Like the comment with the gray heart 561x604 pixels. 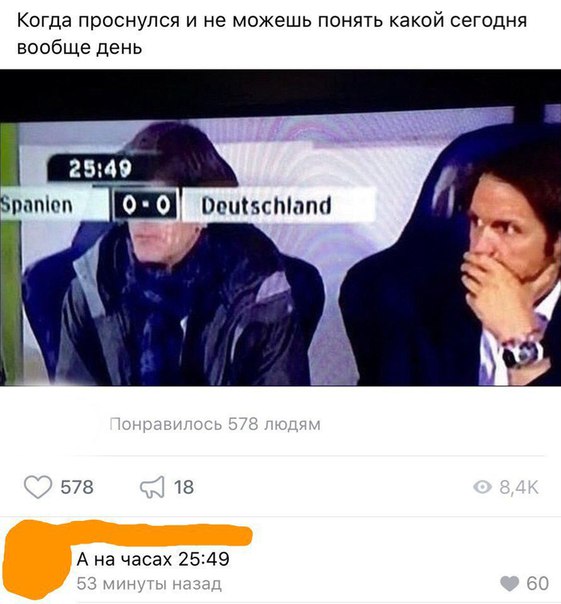[509, 584]
